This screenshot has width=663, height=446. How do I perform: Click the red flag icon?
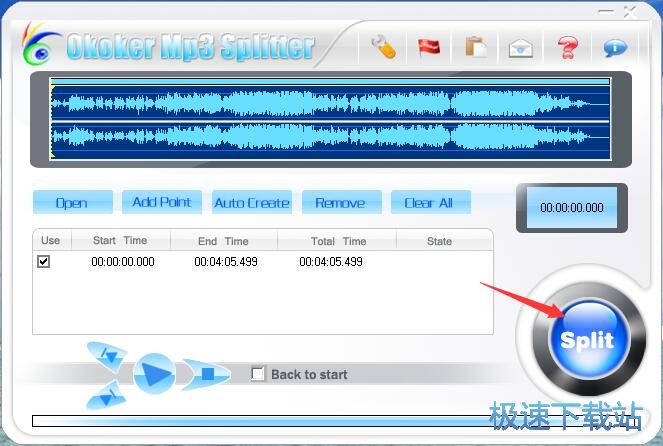(429, 47)
